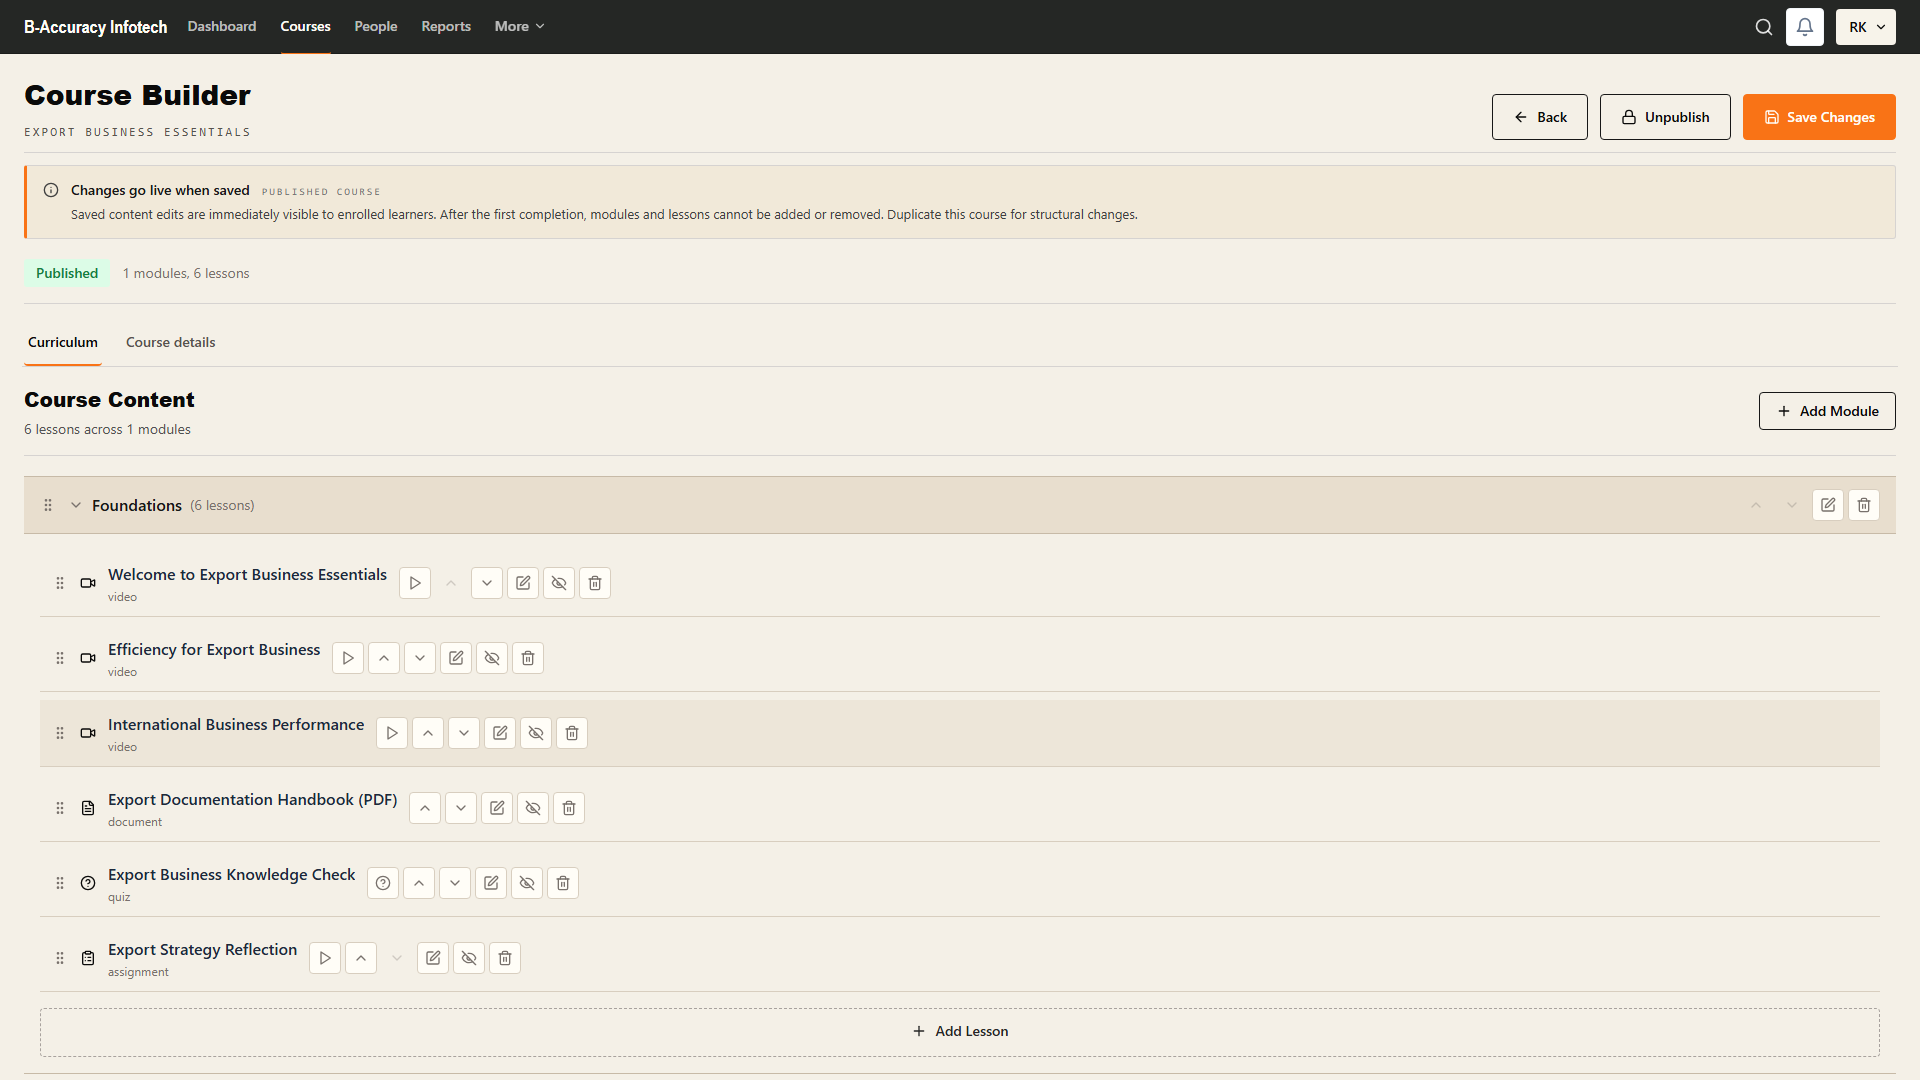Image resolution: width=1920 pixels, height=1080 pixels.
Task: Click the info icon in the notice banner
Action: click(51, 190)
